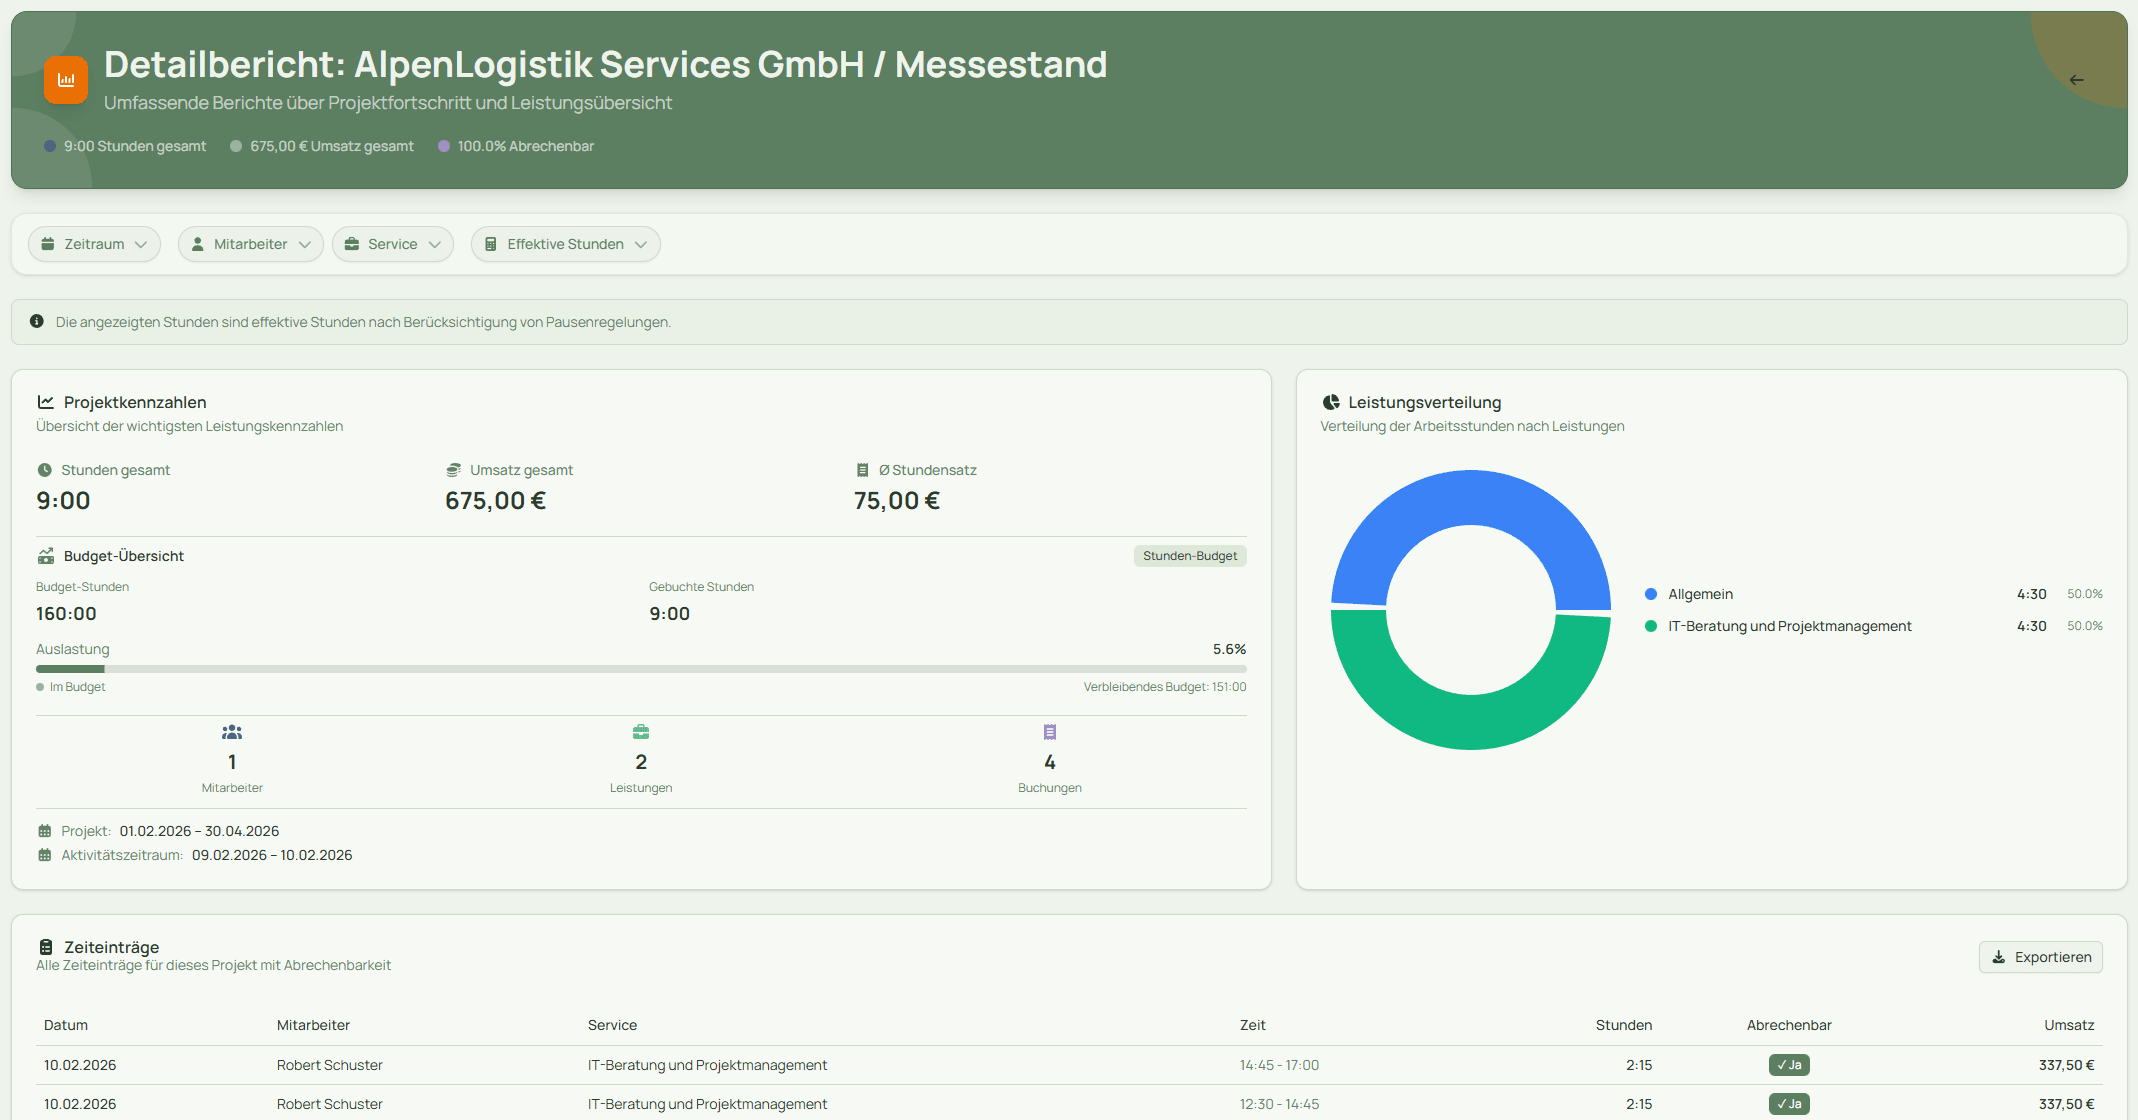This screenshot has width=2138, height=1120.
Task: Click the Stunden column header
Action: click(1624, 1025)
